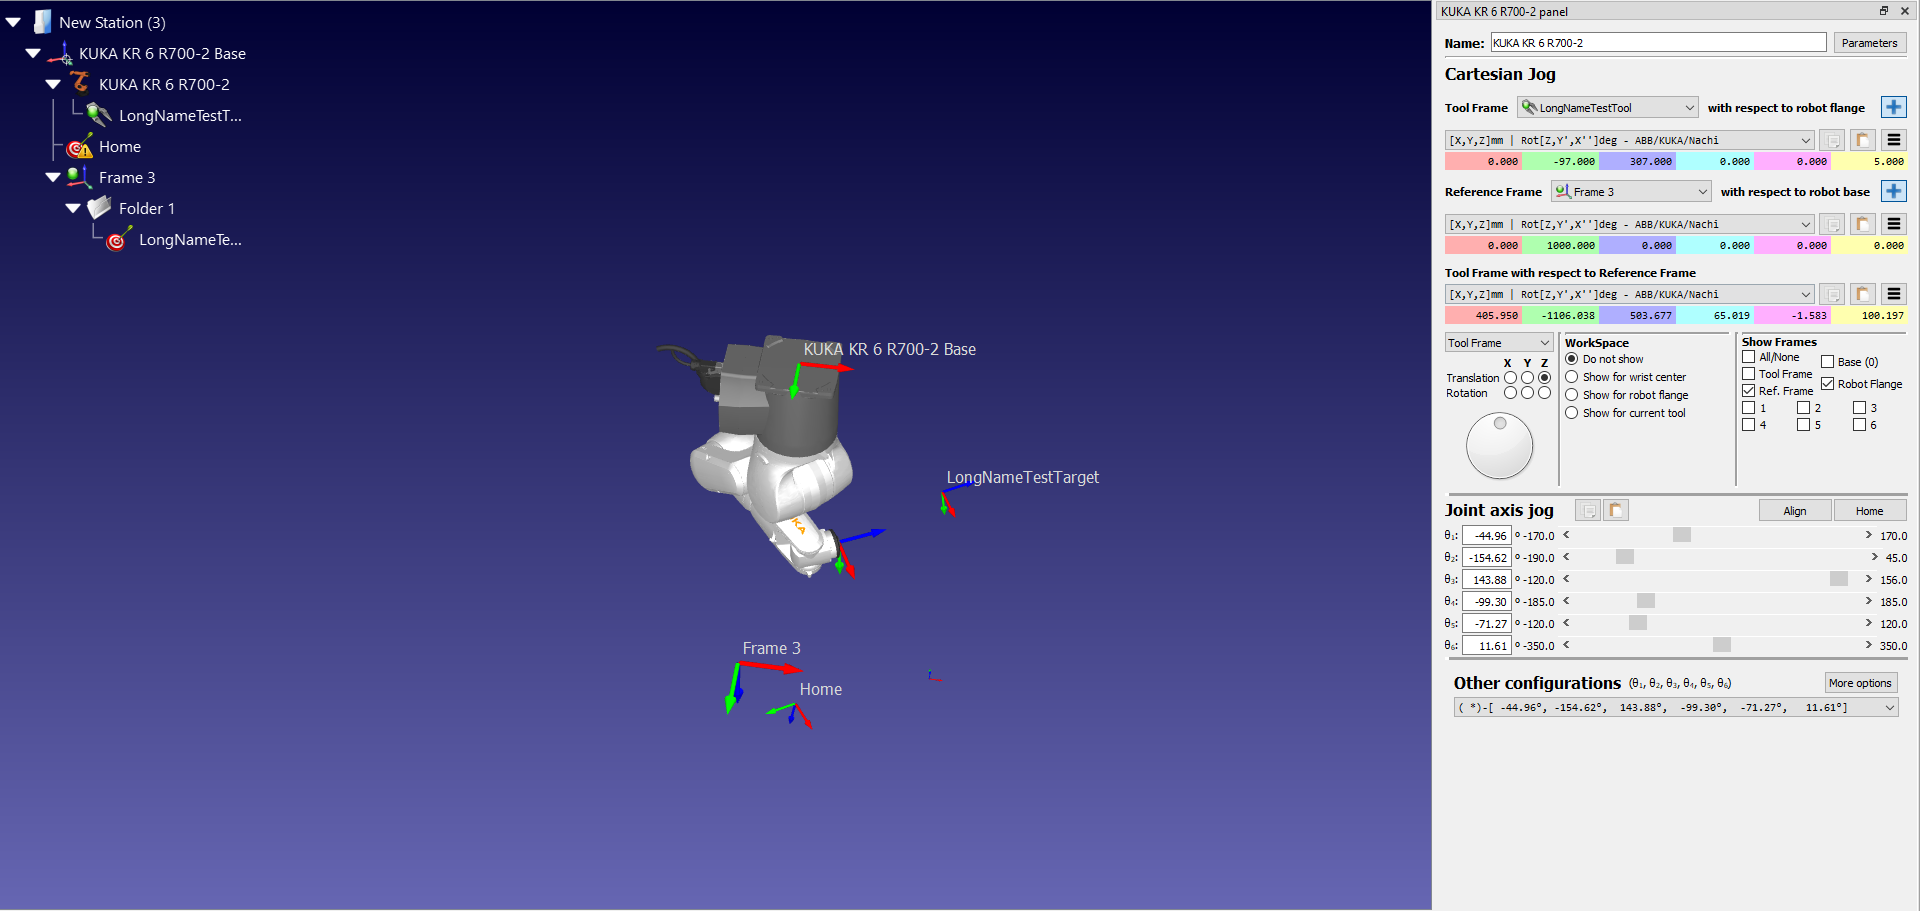Viewport: 1920px width, 911px height.
Task: Click the θ3 joint slider handle
Action: (1839, 579)
